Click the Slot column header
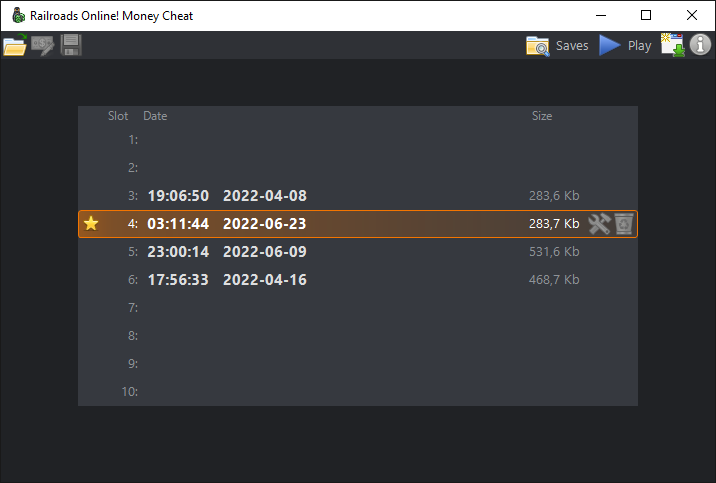This screenshot has width=716, height=483. [x=118, y=116]
